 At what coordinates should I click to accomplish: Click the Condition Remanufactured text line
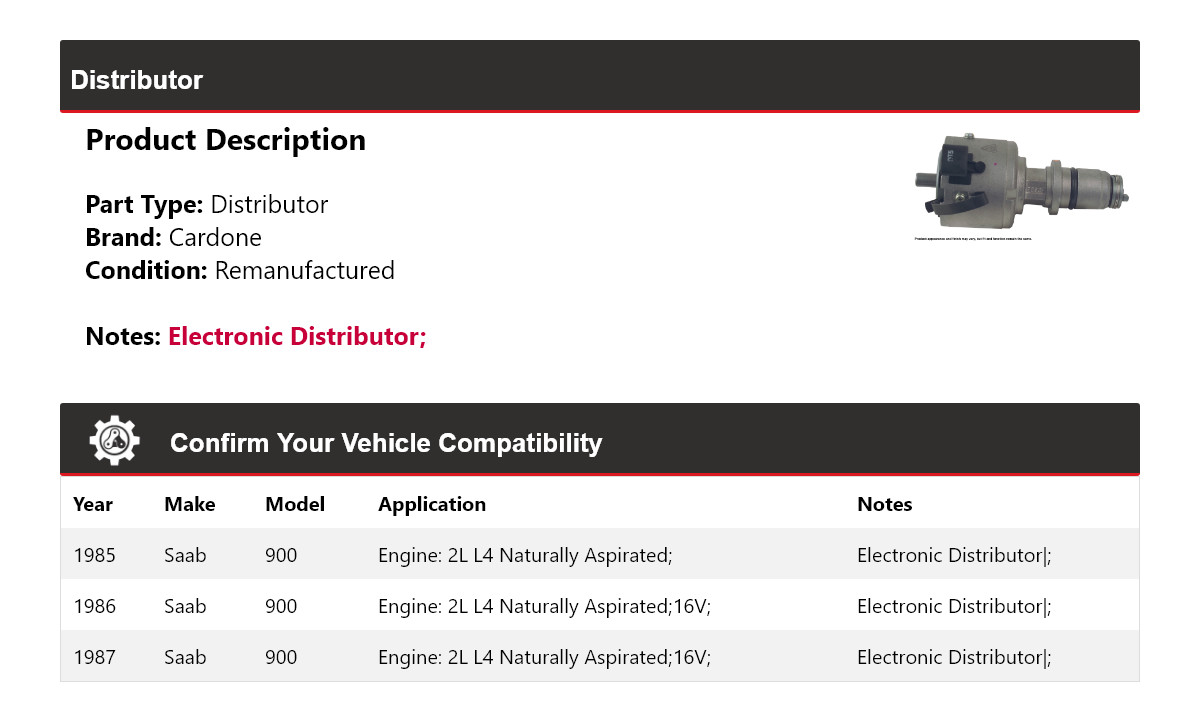point(240,271)
